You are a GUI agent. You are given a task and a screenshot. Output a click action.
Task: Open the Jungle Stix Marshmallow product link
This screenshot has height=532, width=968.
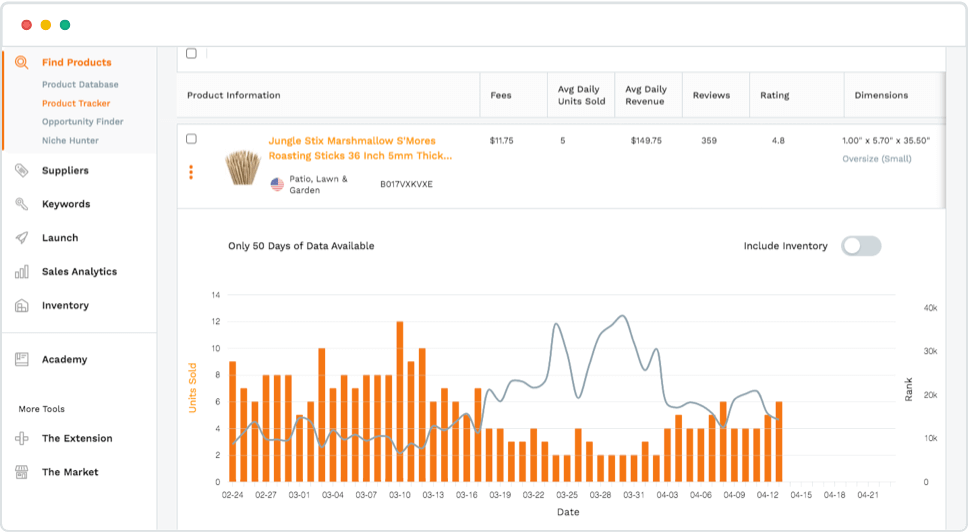(360, 148)
